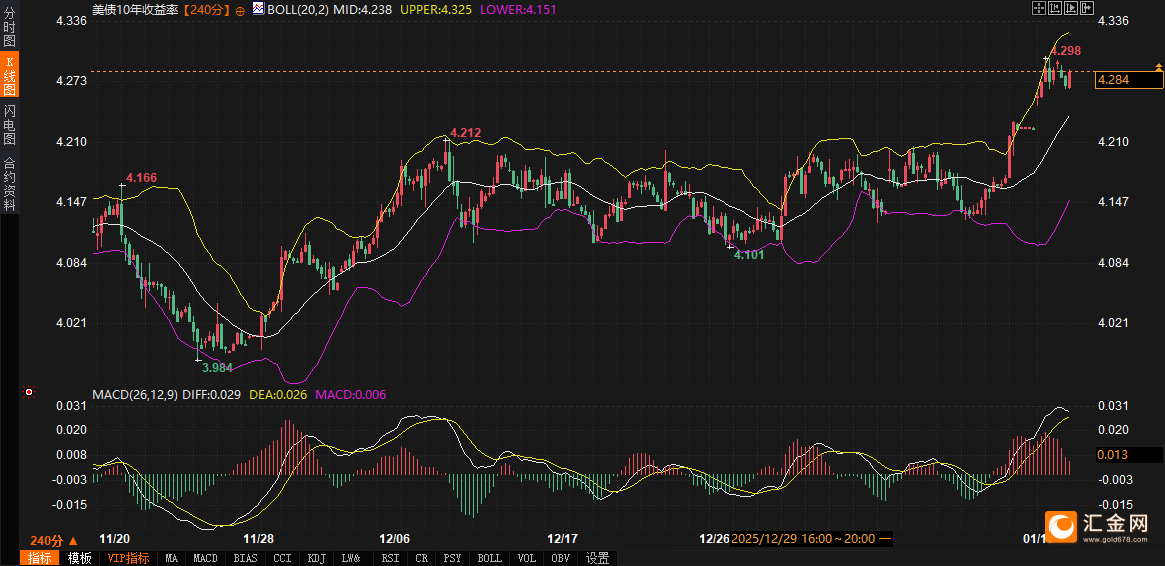This screenshot has height=566, width=1165.
Task: Click the scroll-to-latest arrow icon
Action: click(x=1085, y=9)
